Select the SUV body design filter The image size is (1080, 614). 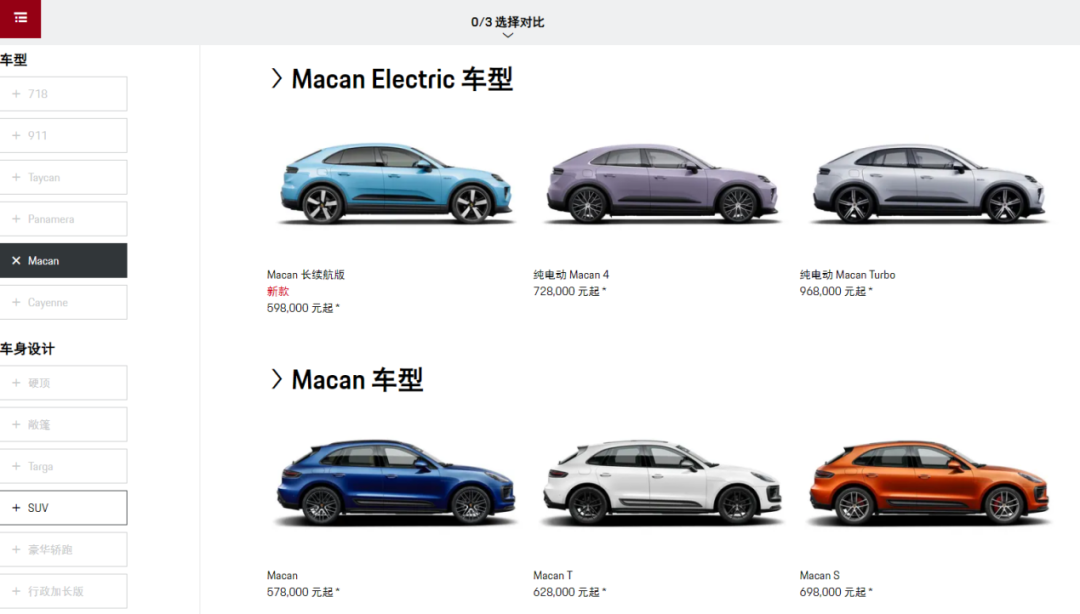click(x=63, y=508)
